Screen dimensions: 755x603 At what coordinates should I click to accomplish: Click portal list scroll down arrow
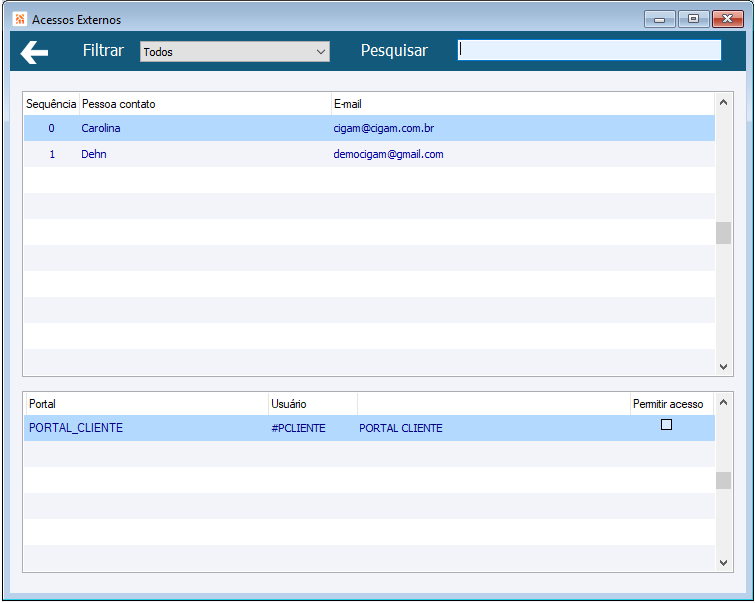[723, 562]
